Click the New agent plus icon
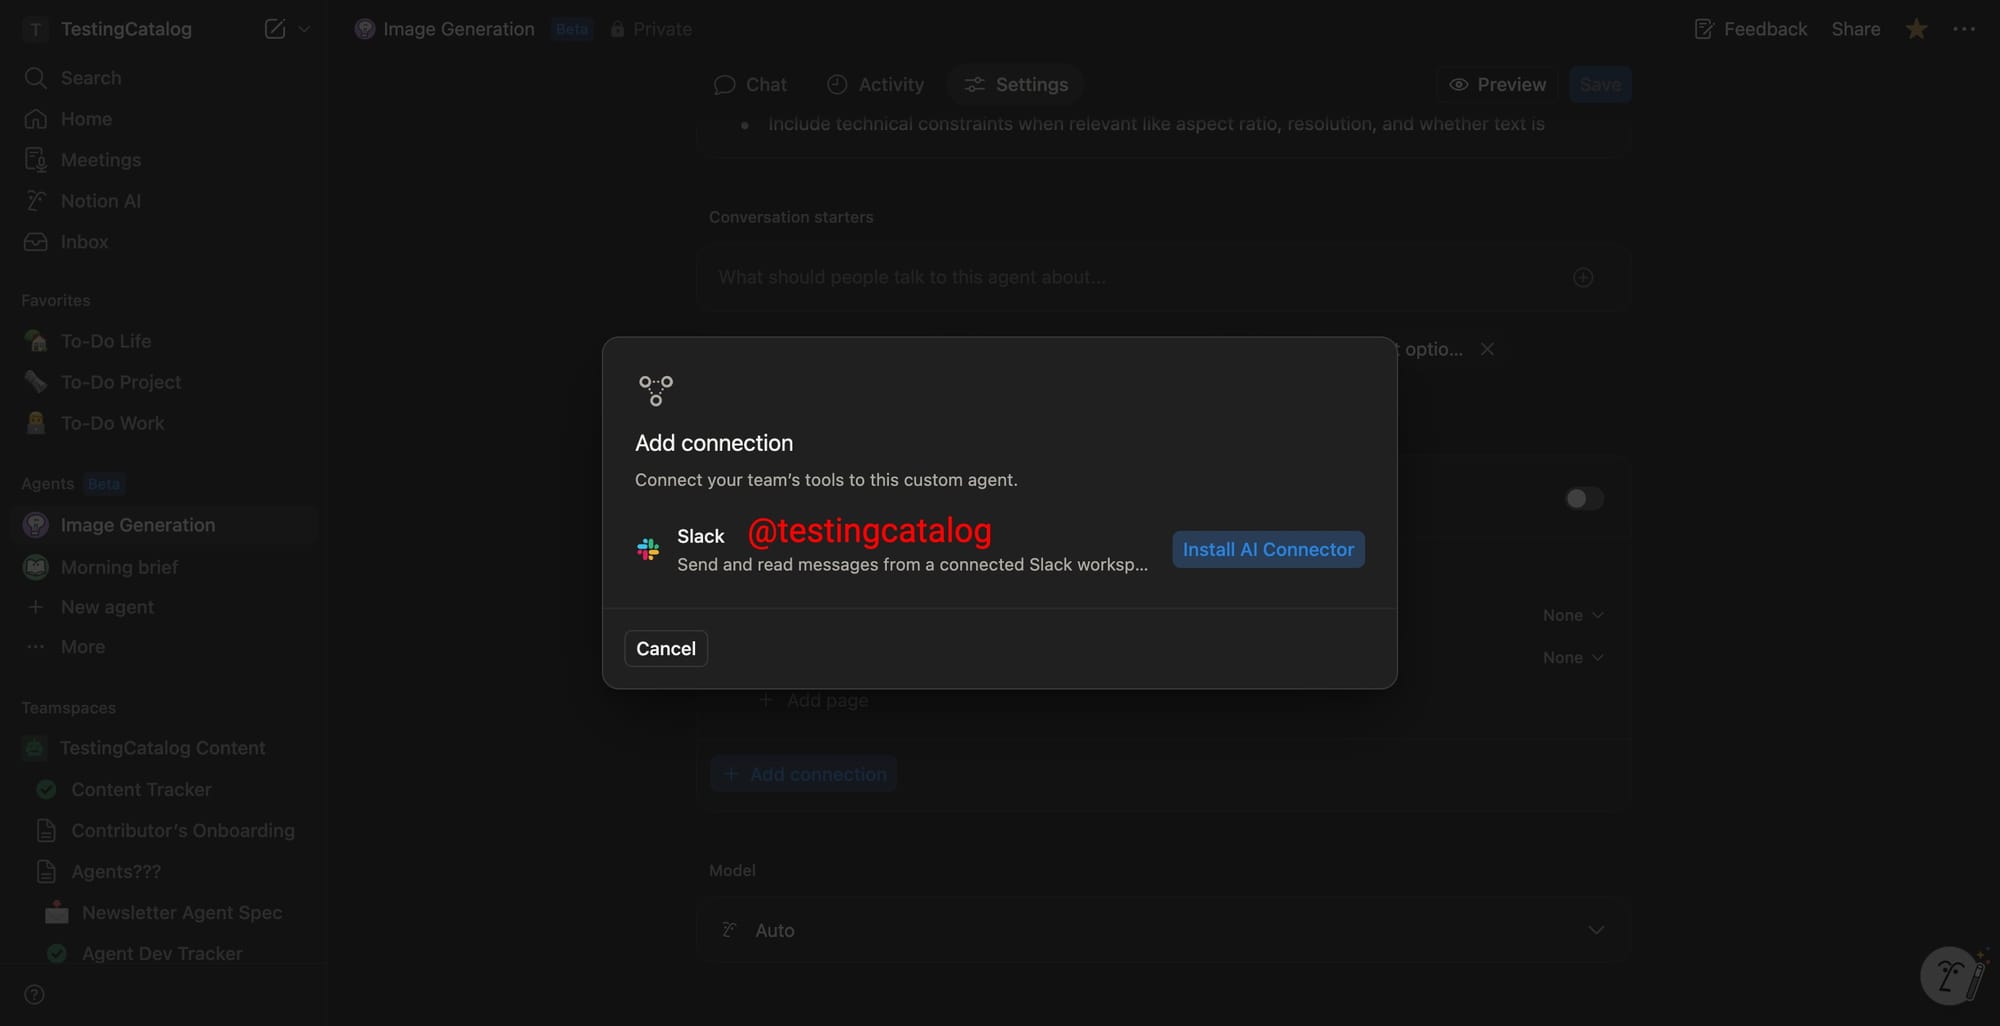The height and width of the screenshot is (1026, 2000). pos(35,607)
